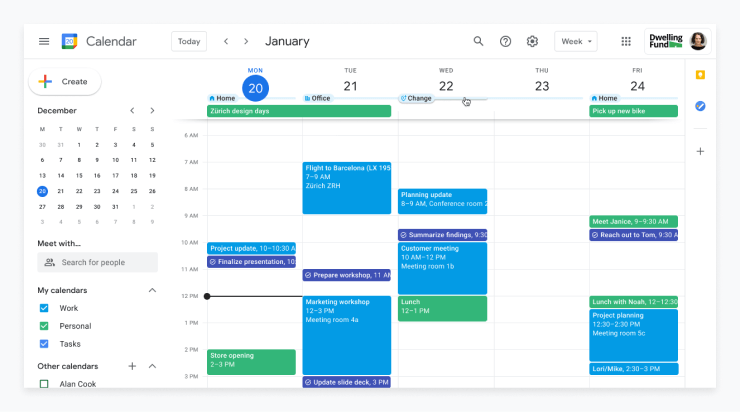Select Friday 24 day header
Viewport: 740px width, 412px height.
pyautogui.click(x=637, y=86)
